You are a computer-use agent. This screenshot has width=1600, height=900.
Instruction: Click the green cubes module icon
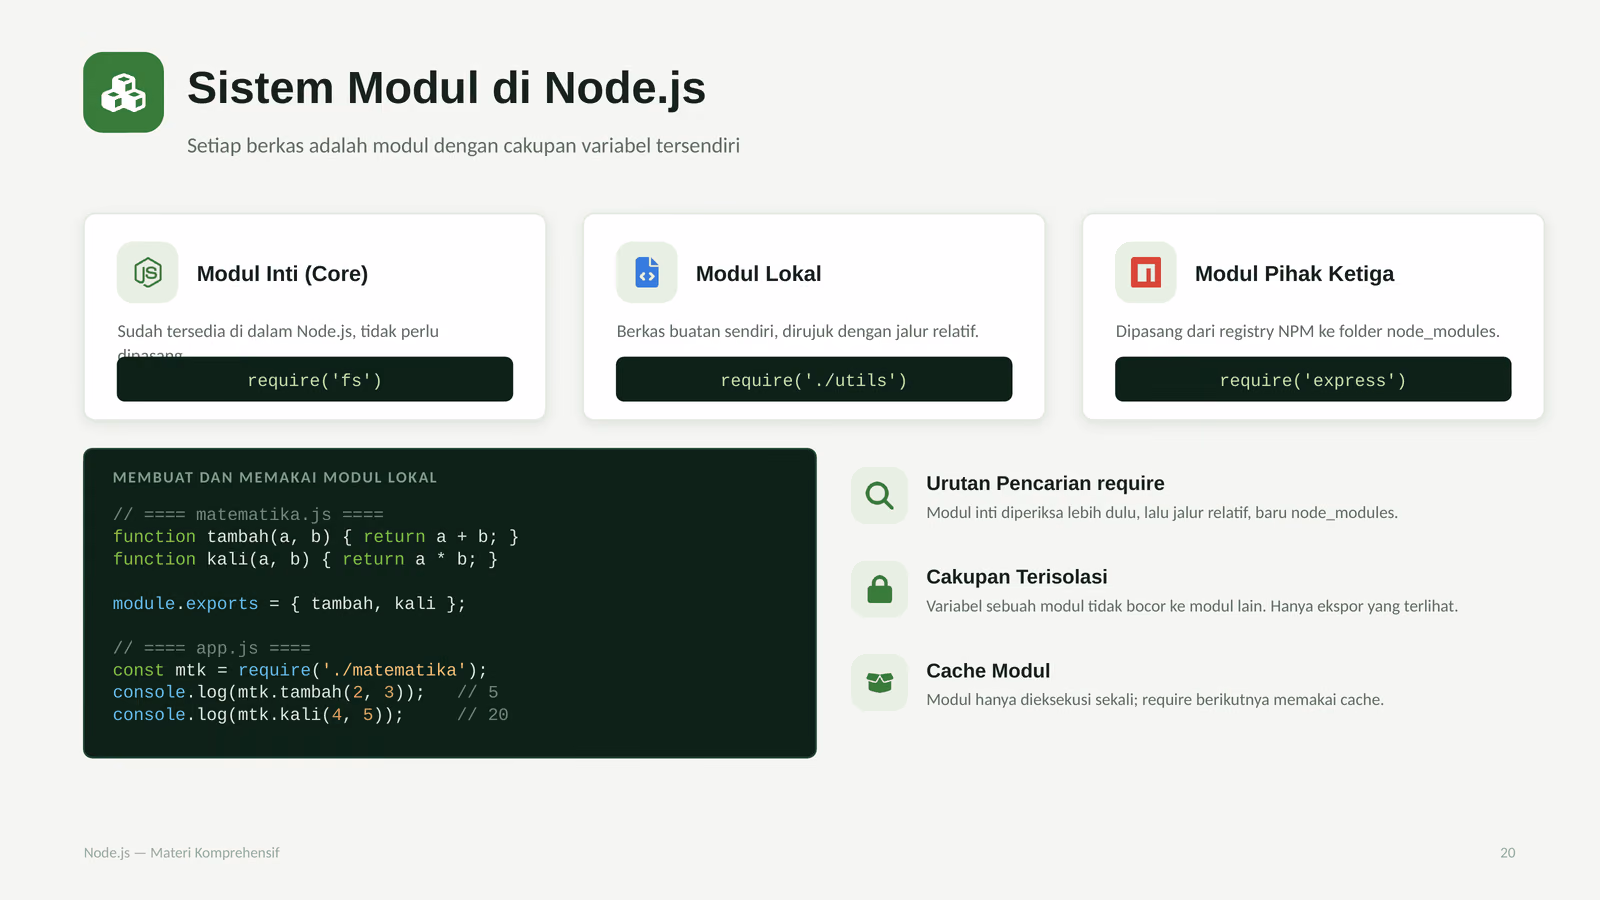click(x=124, y=92)
